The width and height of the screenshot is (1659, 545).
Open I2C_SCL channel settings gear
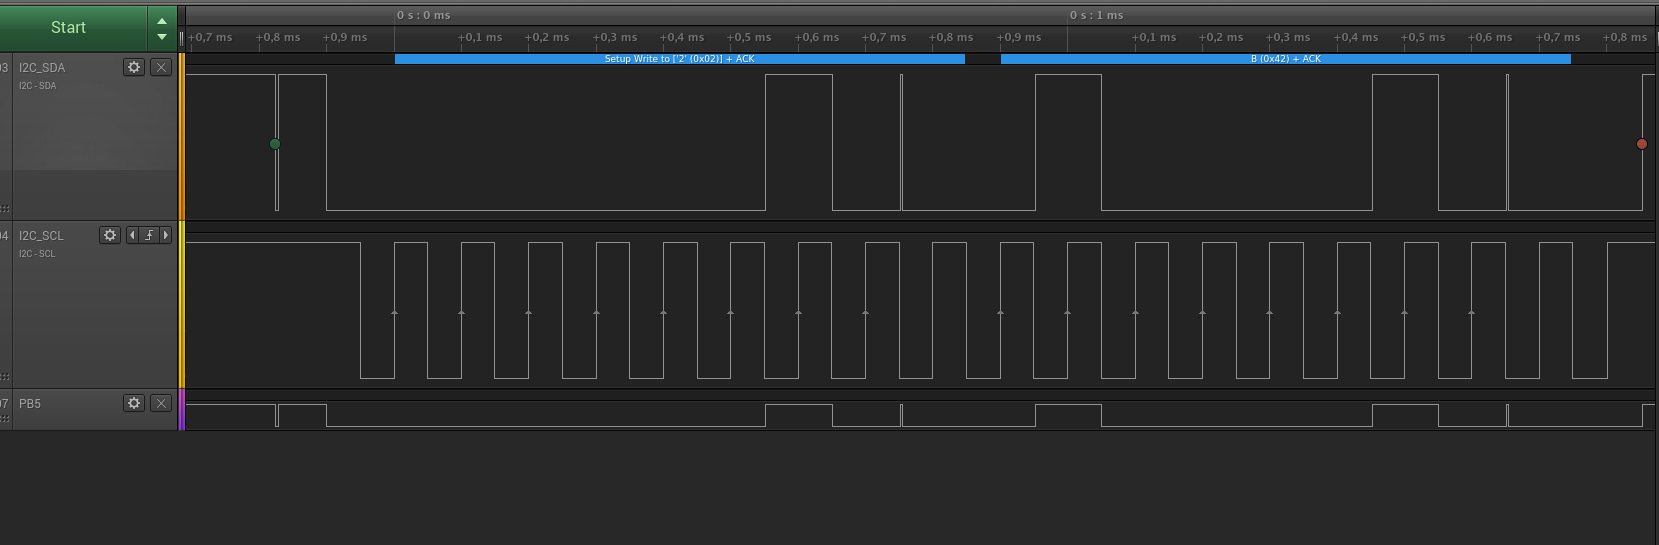point(110,235)
